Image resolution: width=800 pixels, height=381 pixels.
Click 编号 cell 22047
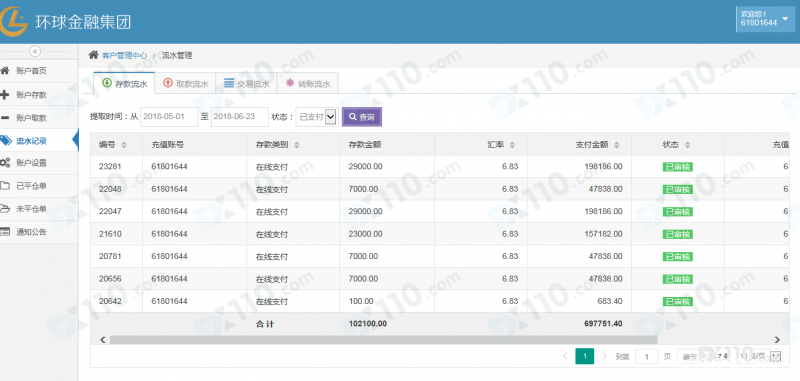click(x=110, y=211)
